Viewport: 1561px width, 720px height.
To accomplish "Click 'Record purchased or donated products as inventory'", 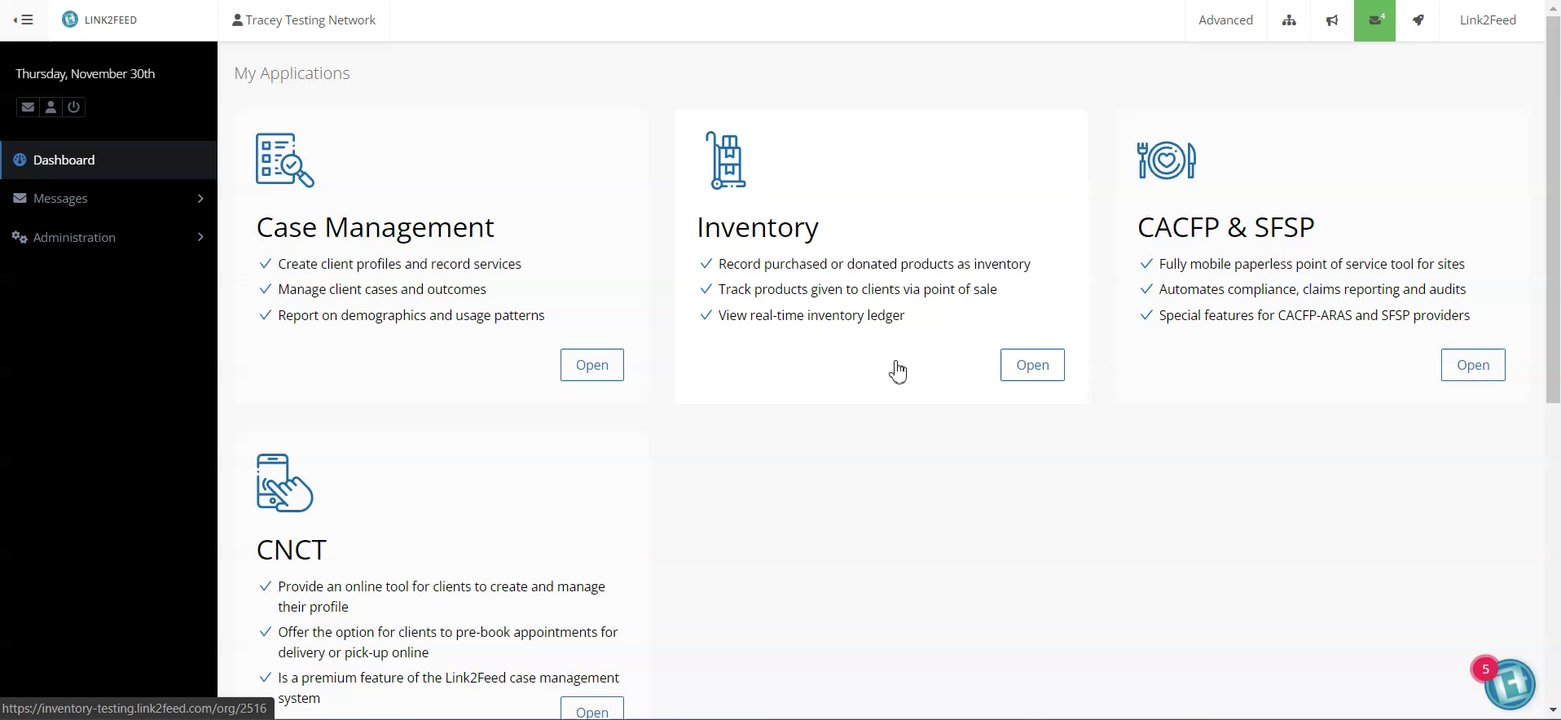I will pos(874,264).
